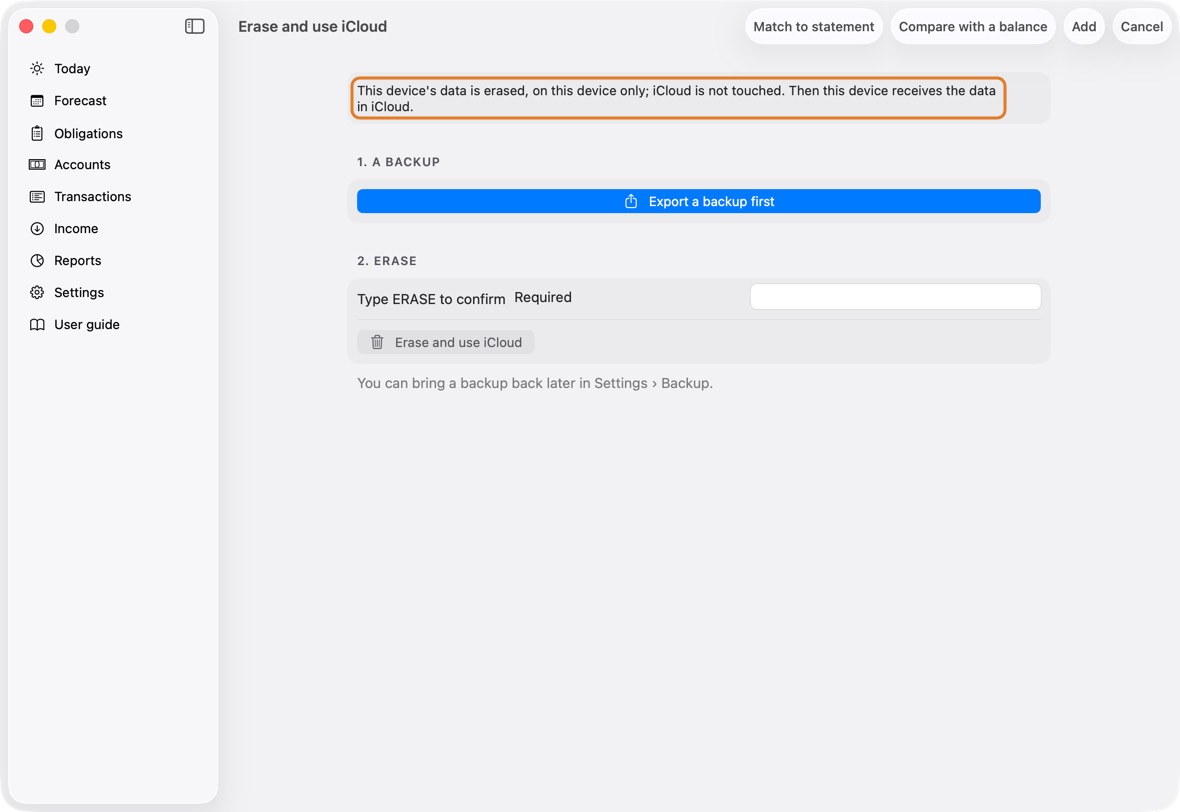Click Erase and use iCloud button
The height and width of the screenshot is (812, 1180).
(446, 342)
